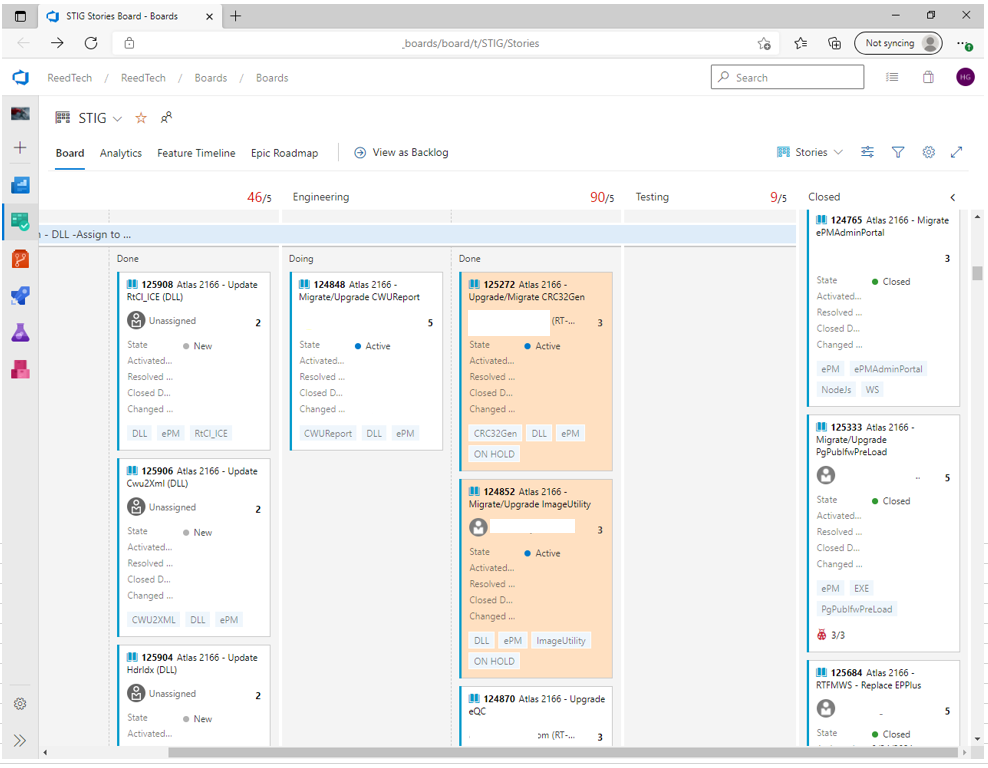Click the ePMAdminPortal tag on card 124765
This screenshot has height=768, width=988.
click(x=888, y=369)
